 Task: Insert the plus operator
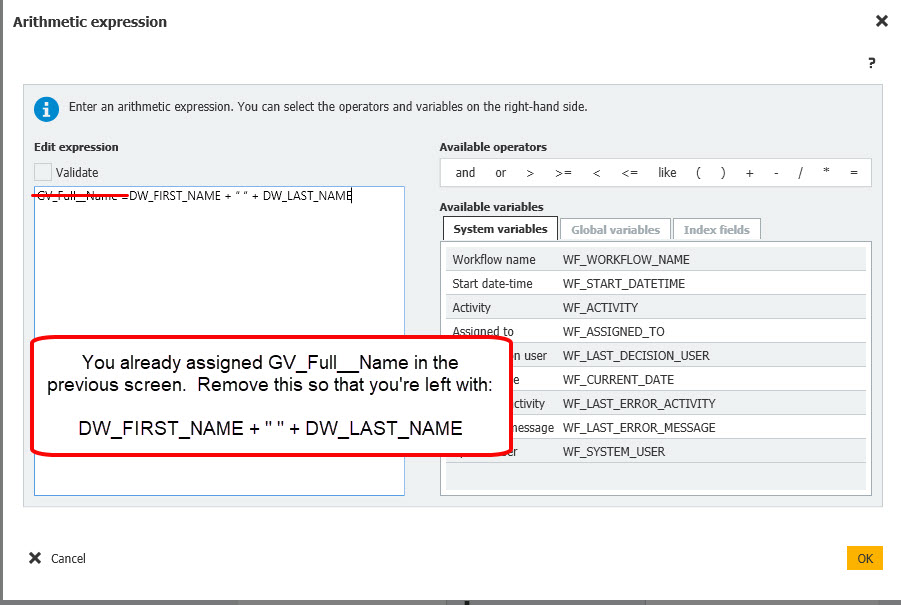pos(750,173)
